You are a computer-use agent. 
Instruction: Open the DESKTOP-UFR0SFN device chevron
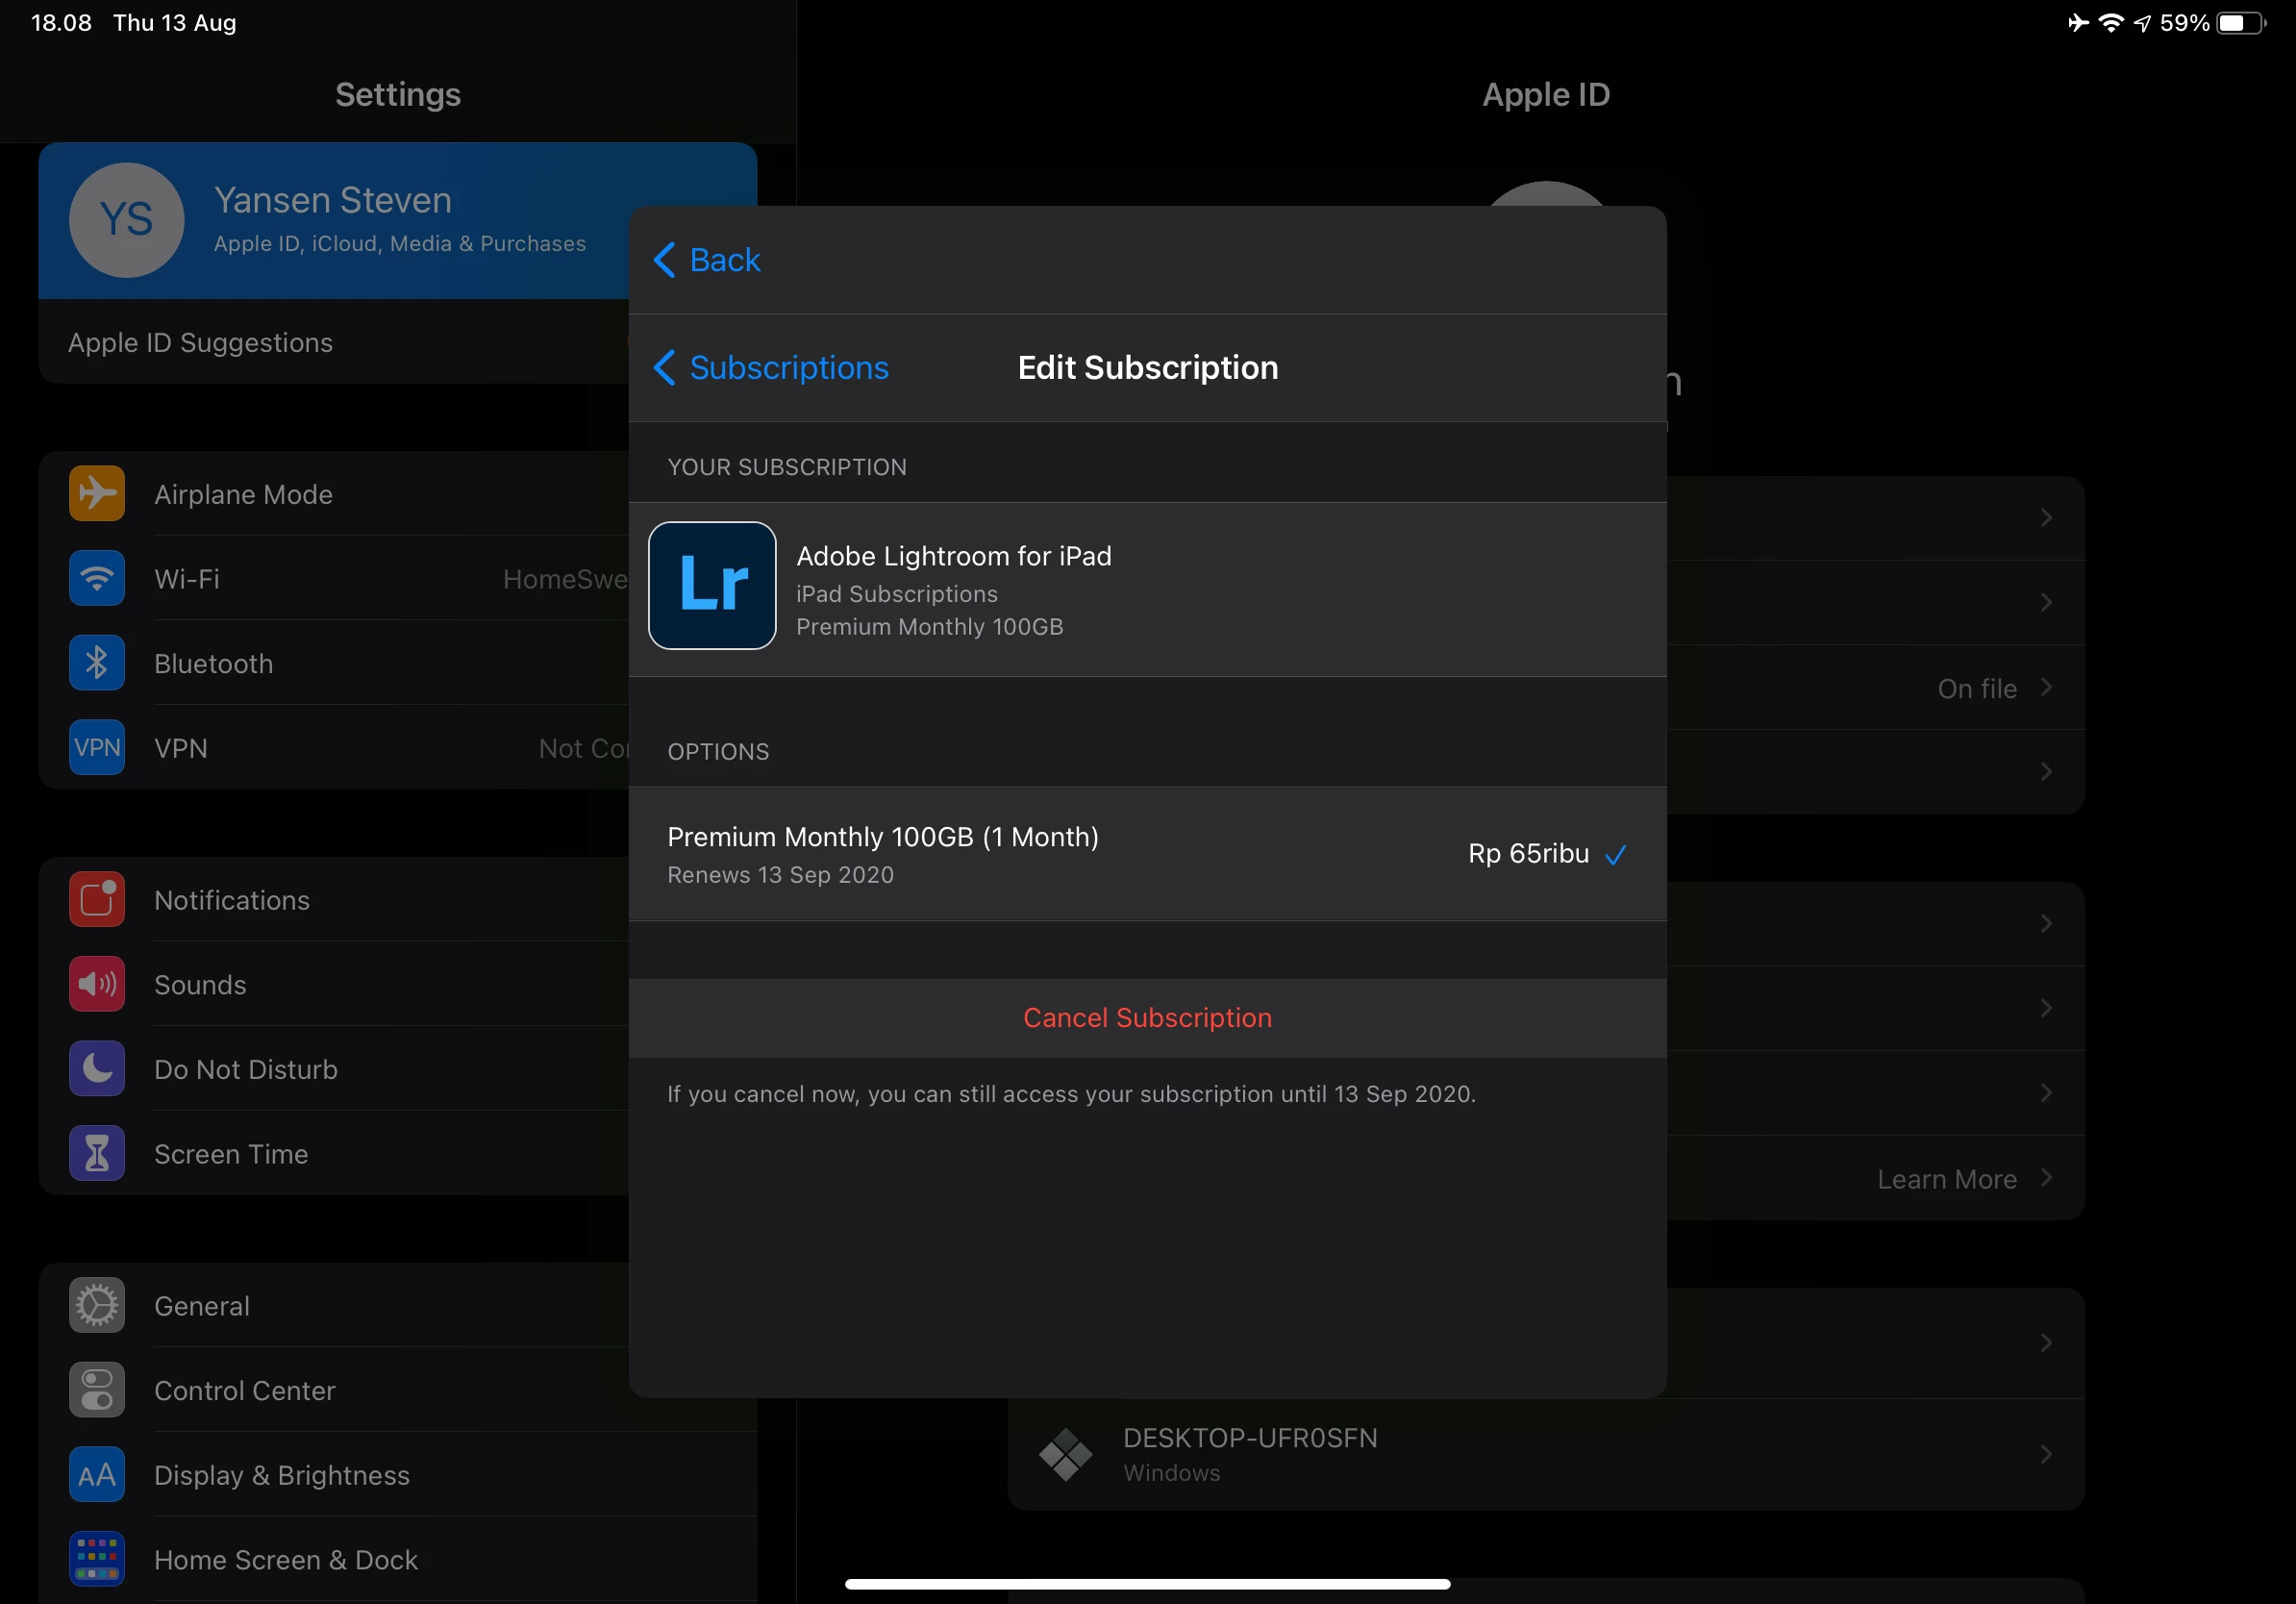coord(2045,1454)
